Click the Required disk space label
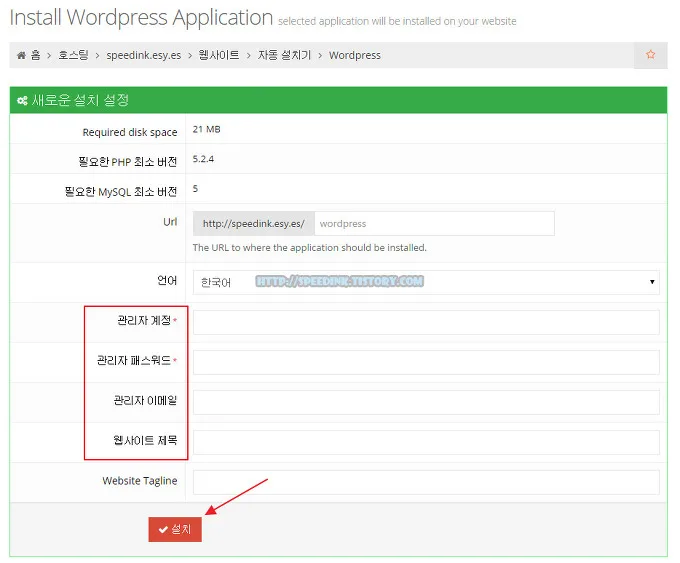 [130, 132]
